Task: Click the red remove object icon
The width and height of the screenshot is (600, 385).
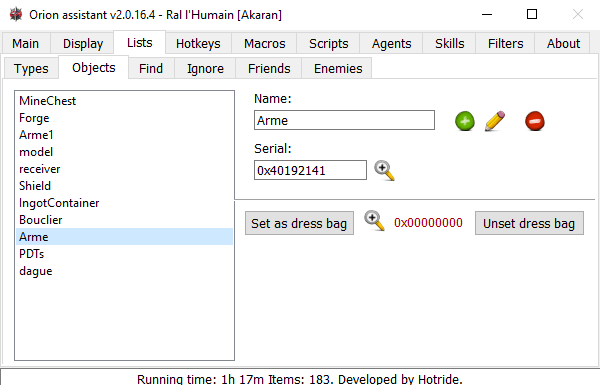Action: pyautogui.click(x=535, y=121)
